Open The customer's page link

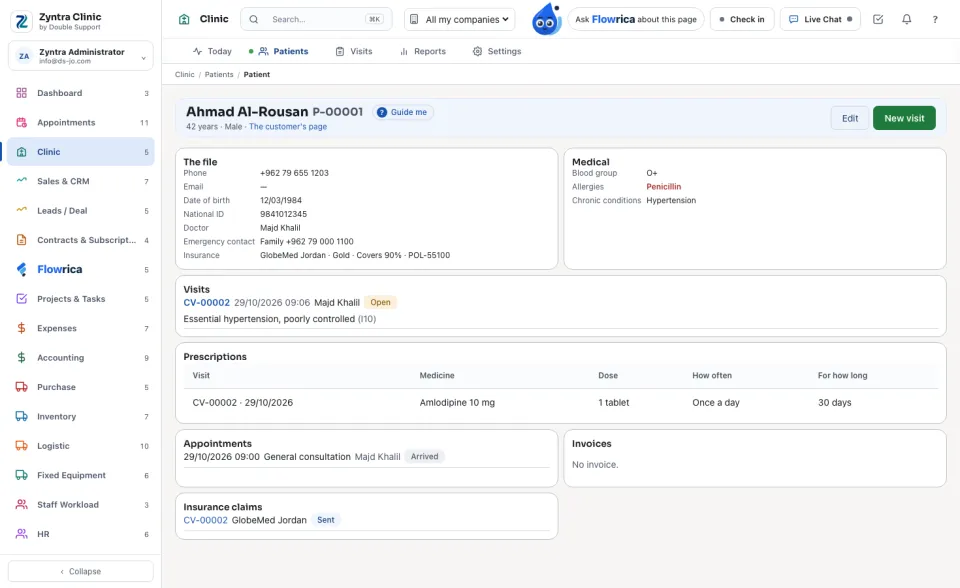(x=288, y=127)
